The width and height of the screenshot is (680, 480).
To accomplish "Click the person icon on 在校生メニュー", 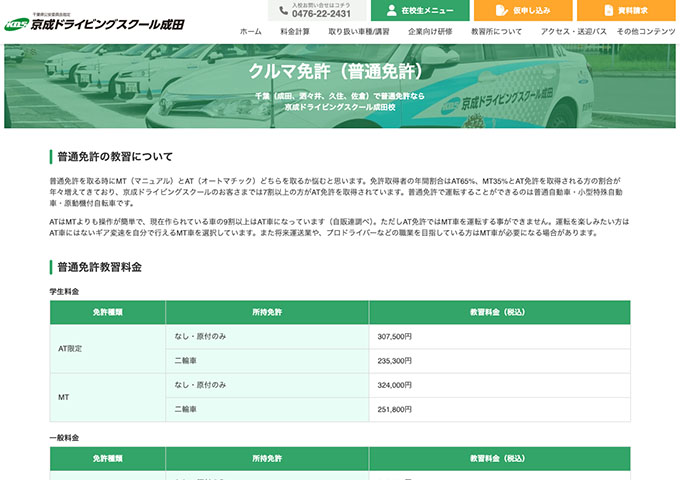I will (x=391, y=10).
